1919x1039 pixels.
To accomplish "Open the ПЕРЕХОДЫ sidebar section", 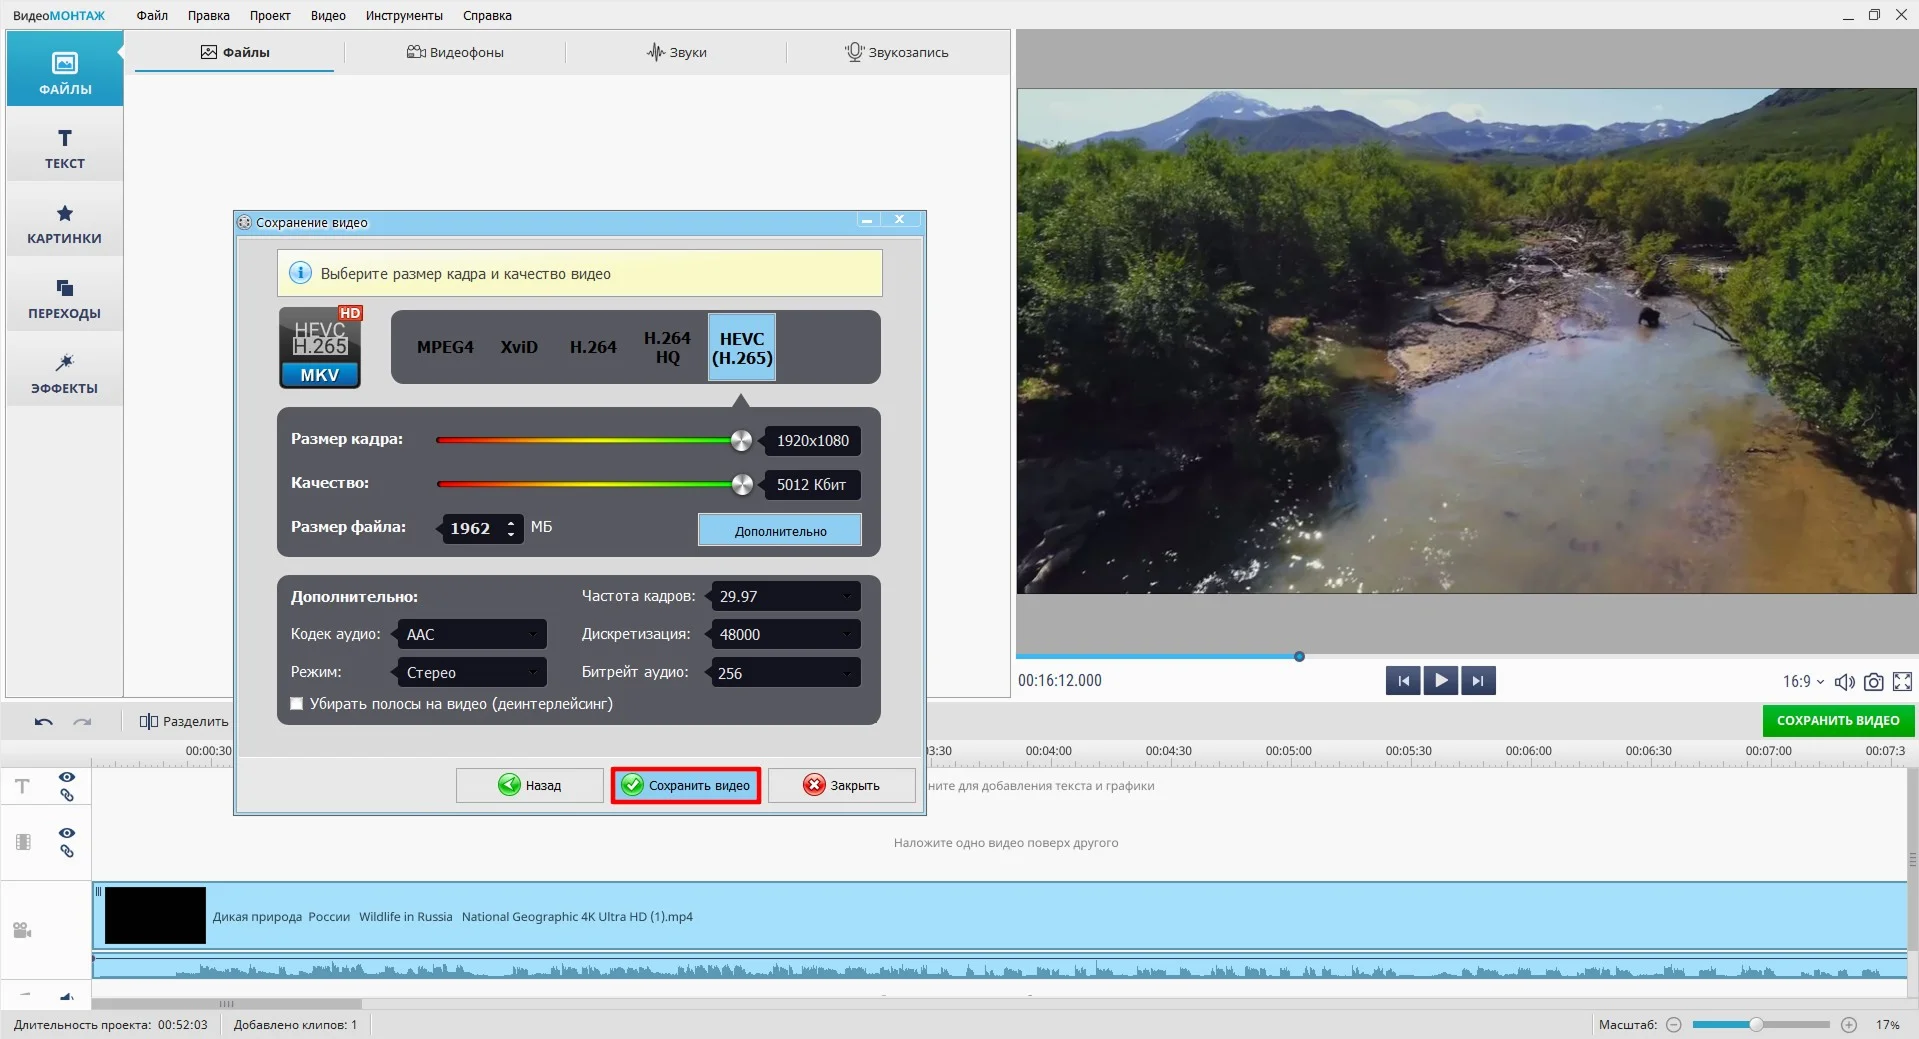I will coord(65,296).
